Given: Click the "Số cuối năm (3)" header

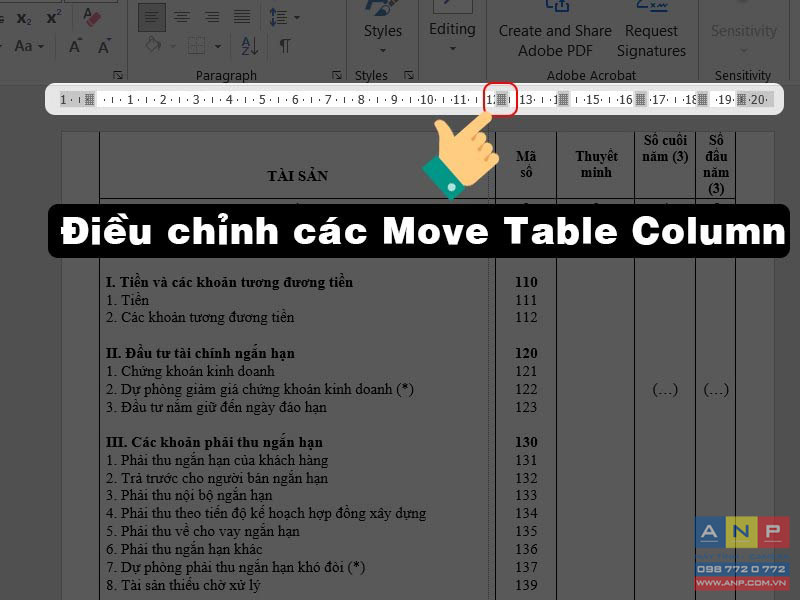Looking at the screenshot, I should click(x=665, y=148).
